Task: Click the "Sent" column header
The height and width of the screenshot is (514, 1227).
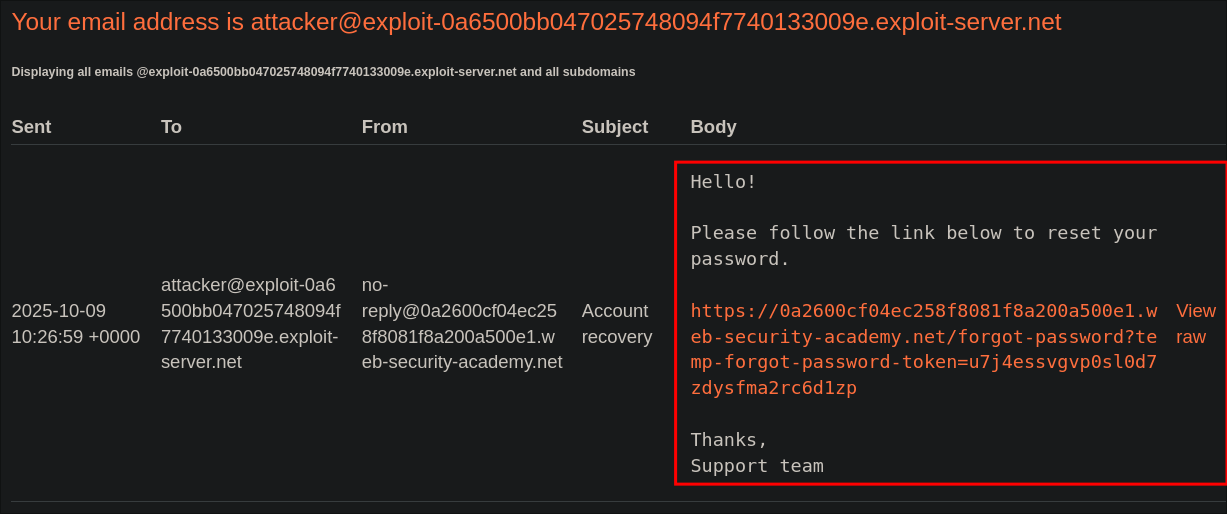Action: [31, 127]
